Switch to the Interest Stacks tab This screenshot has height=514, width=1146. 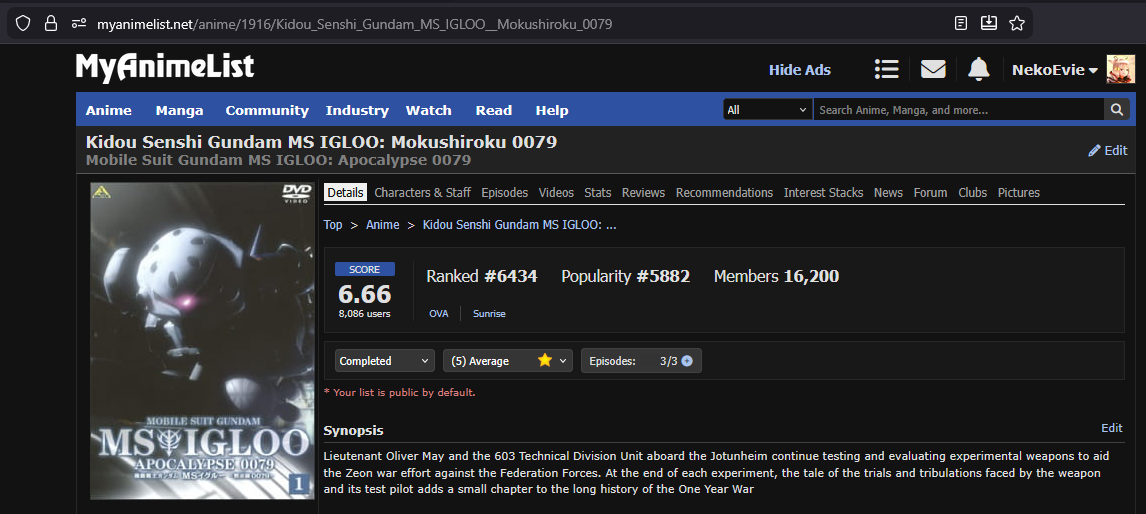pyautogui.click(x=824, y=192)
